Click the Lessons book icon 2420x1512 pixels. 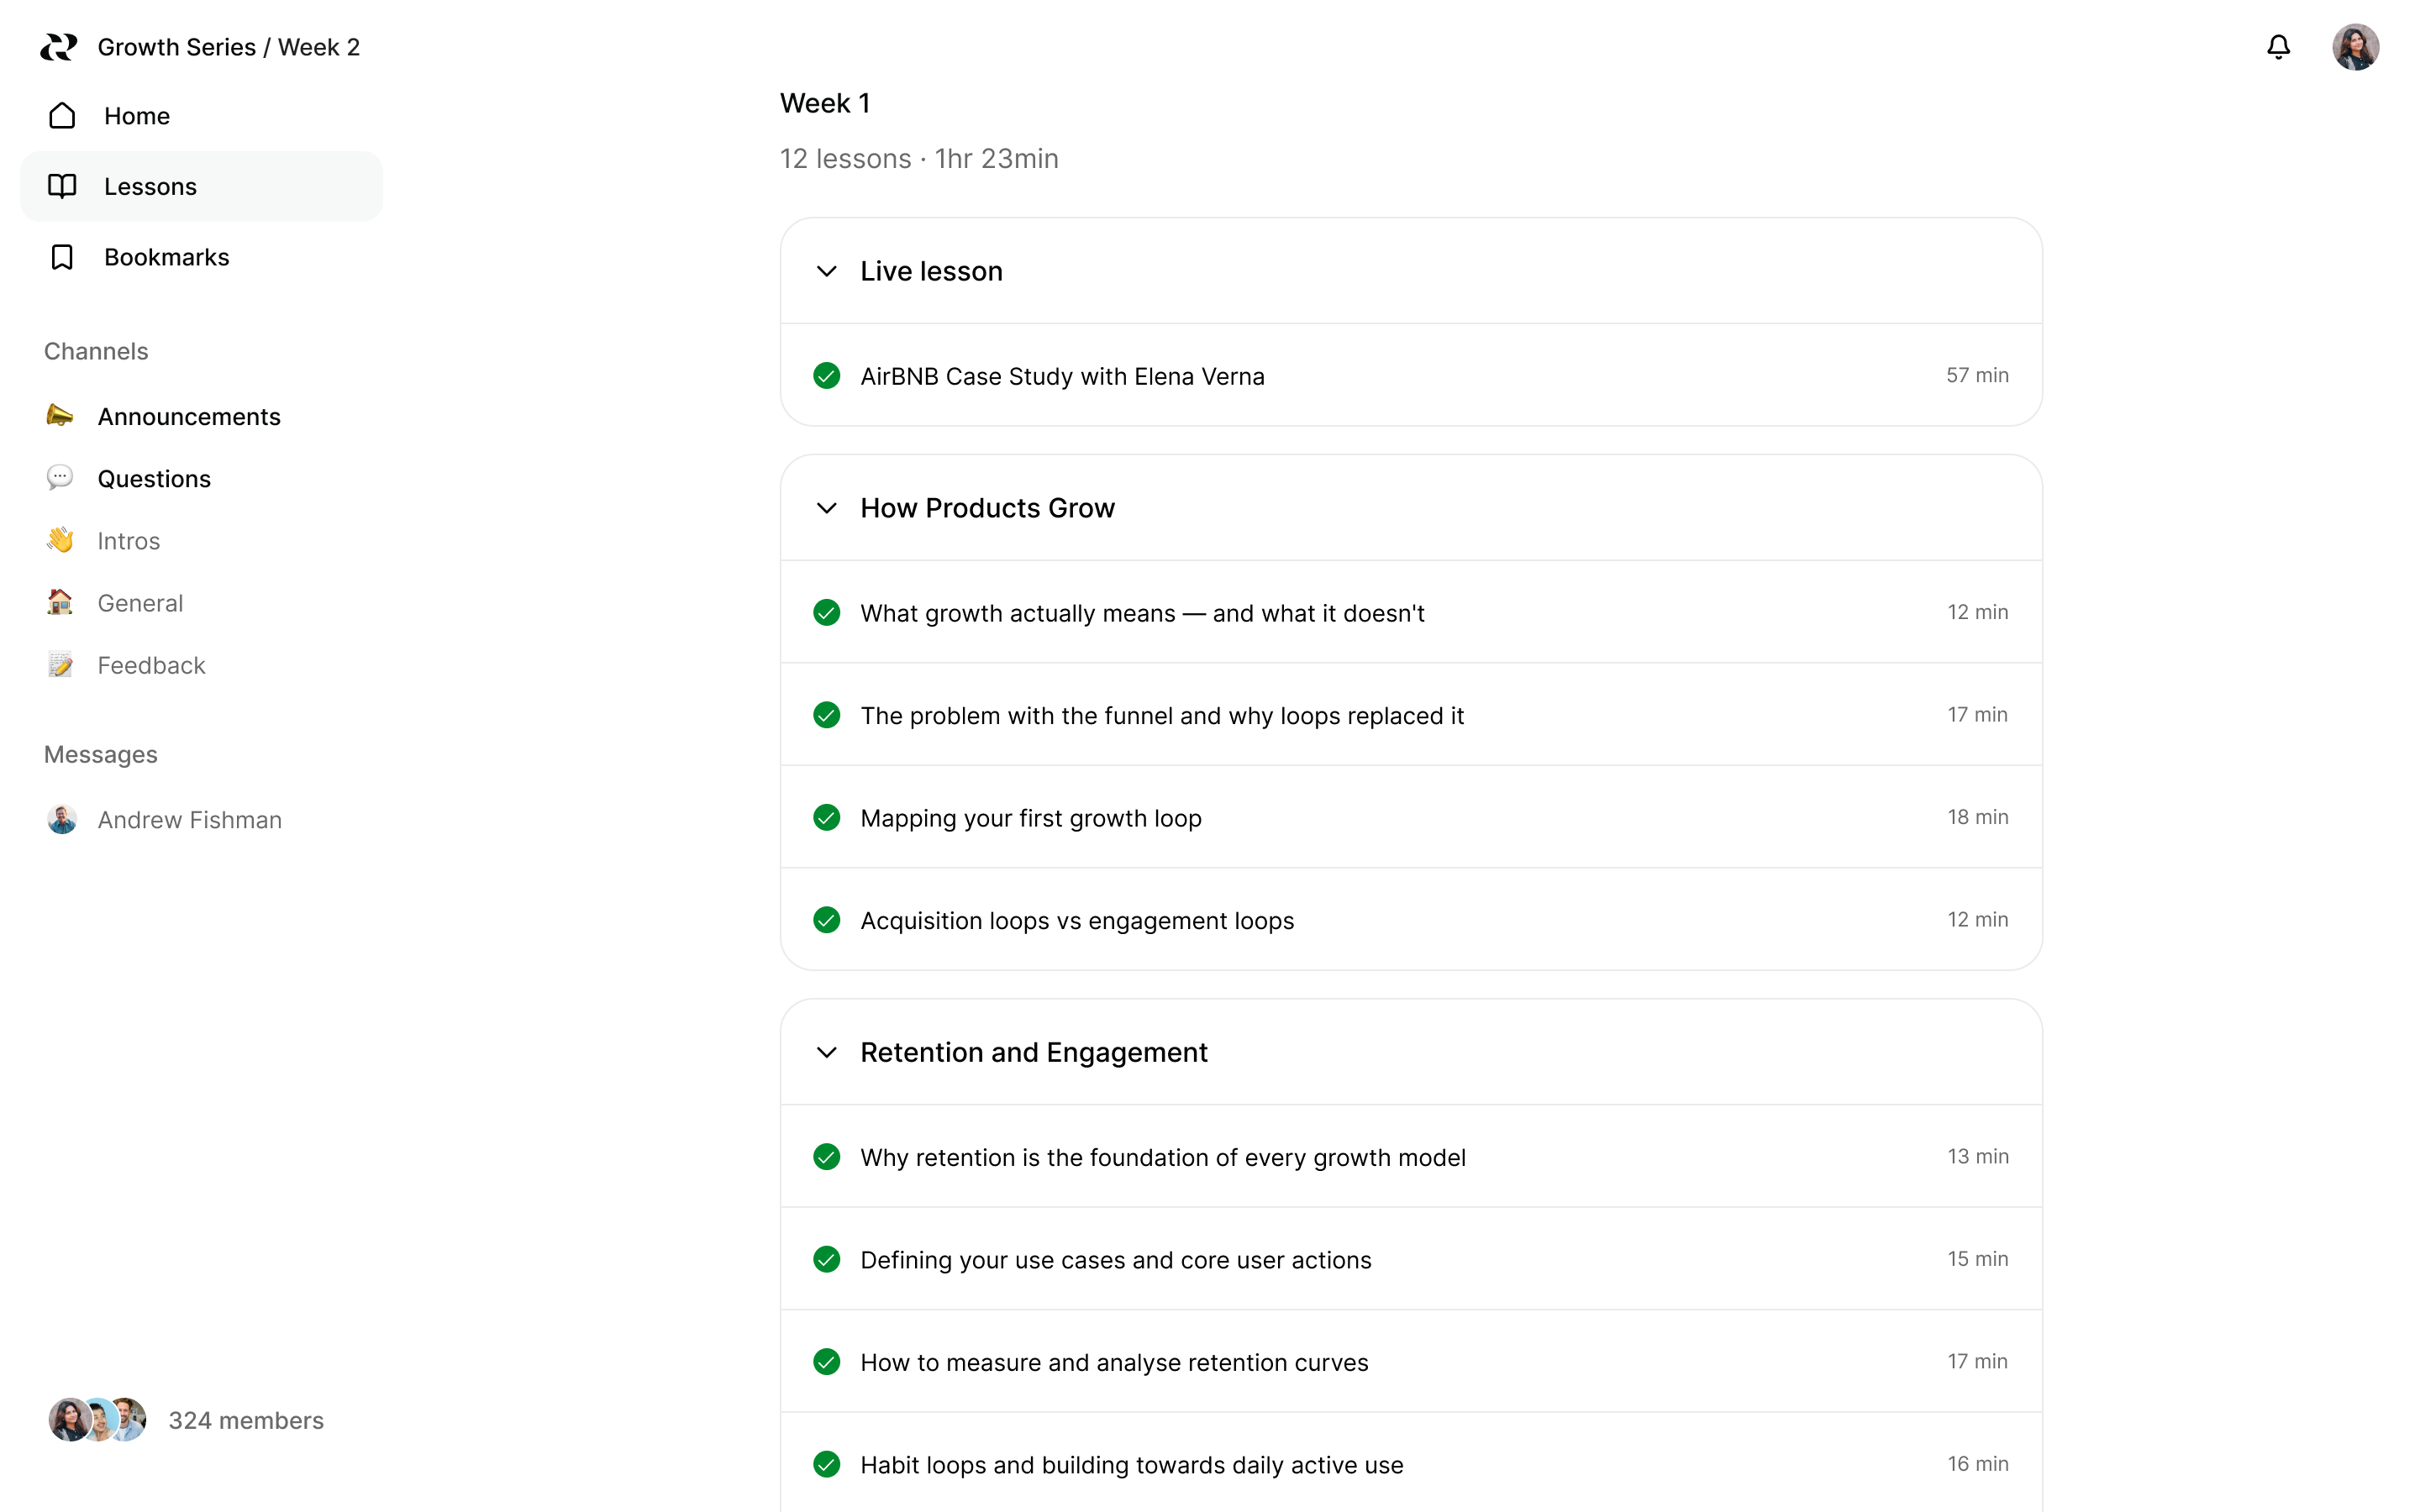pyautogui.click(x=62, y=186)
